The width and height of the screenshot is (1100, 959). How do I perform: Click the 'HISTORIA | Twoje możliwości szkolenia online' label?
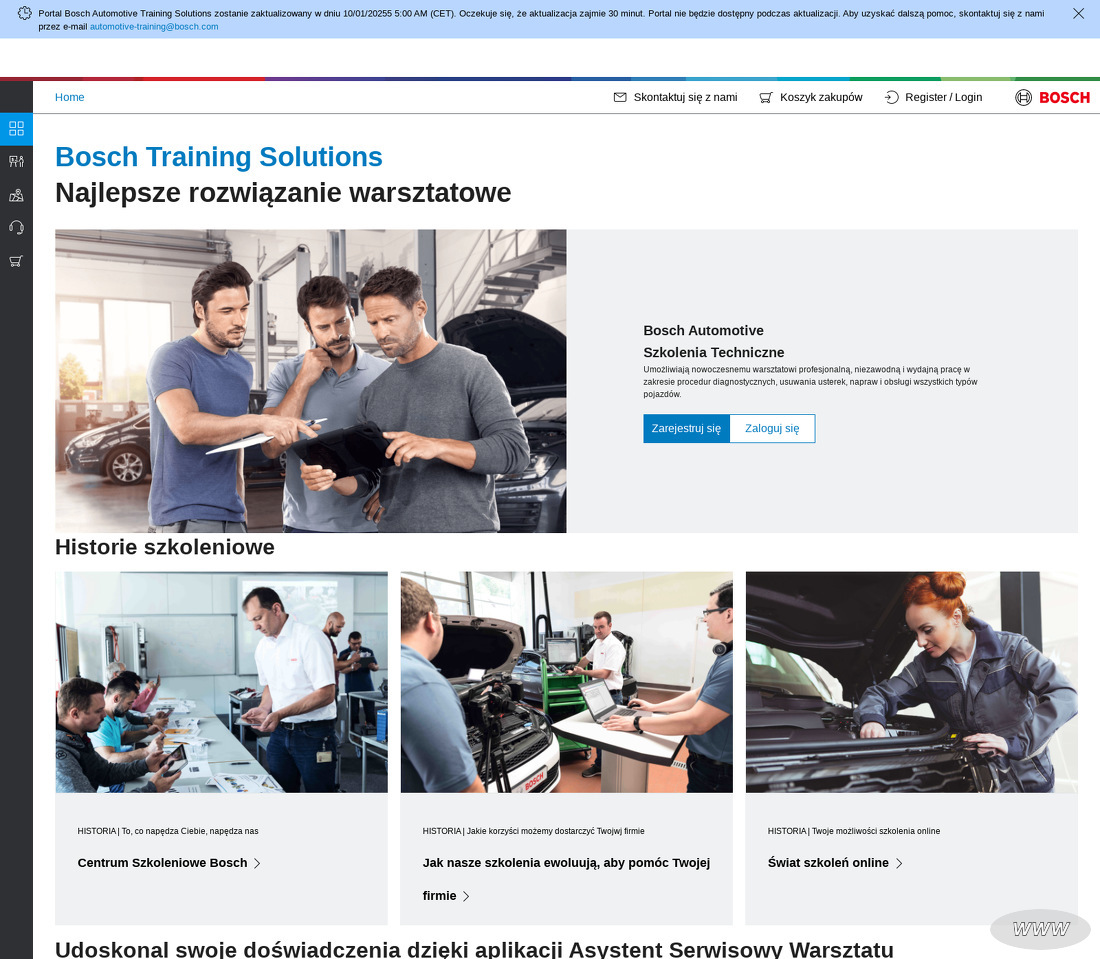[854, 831]
